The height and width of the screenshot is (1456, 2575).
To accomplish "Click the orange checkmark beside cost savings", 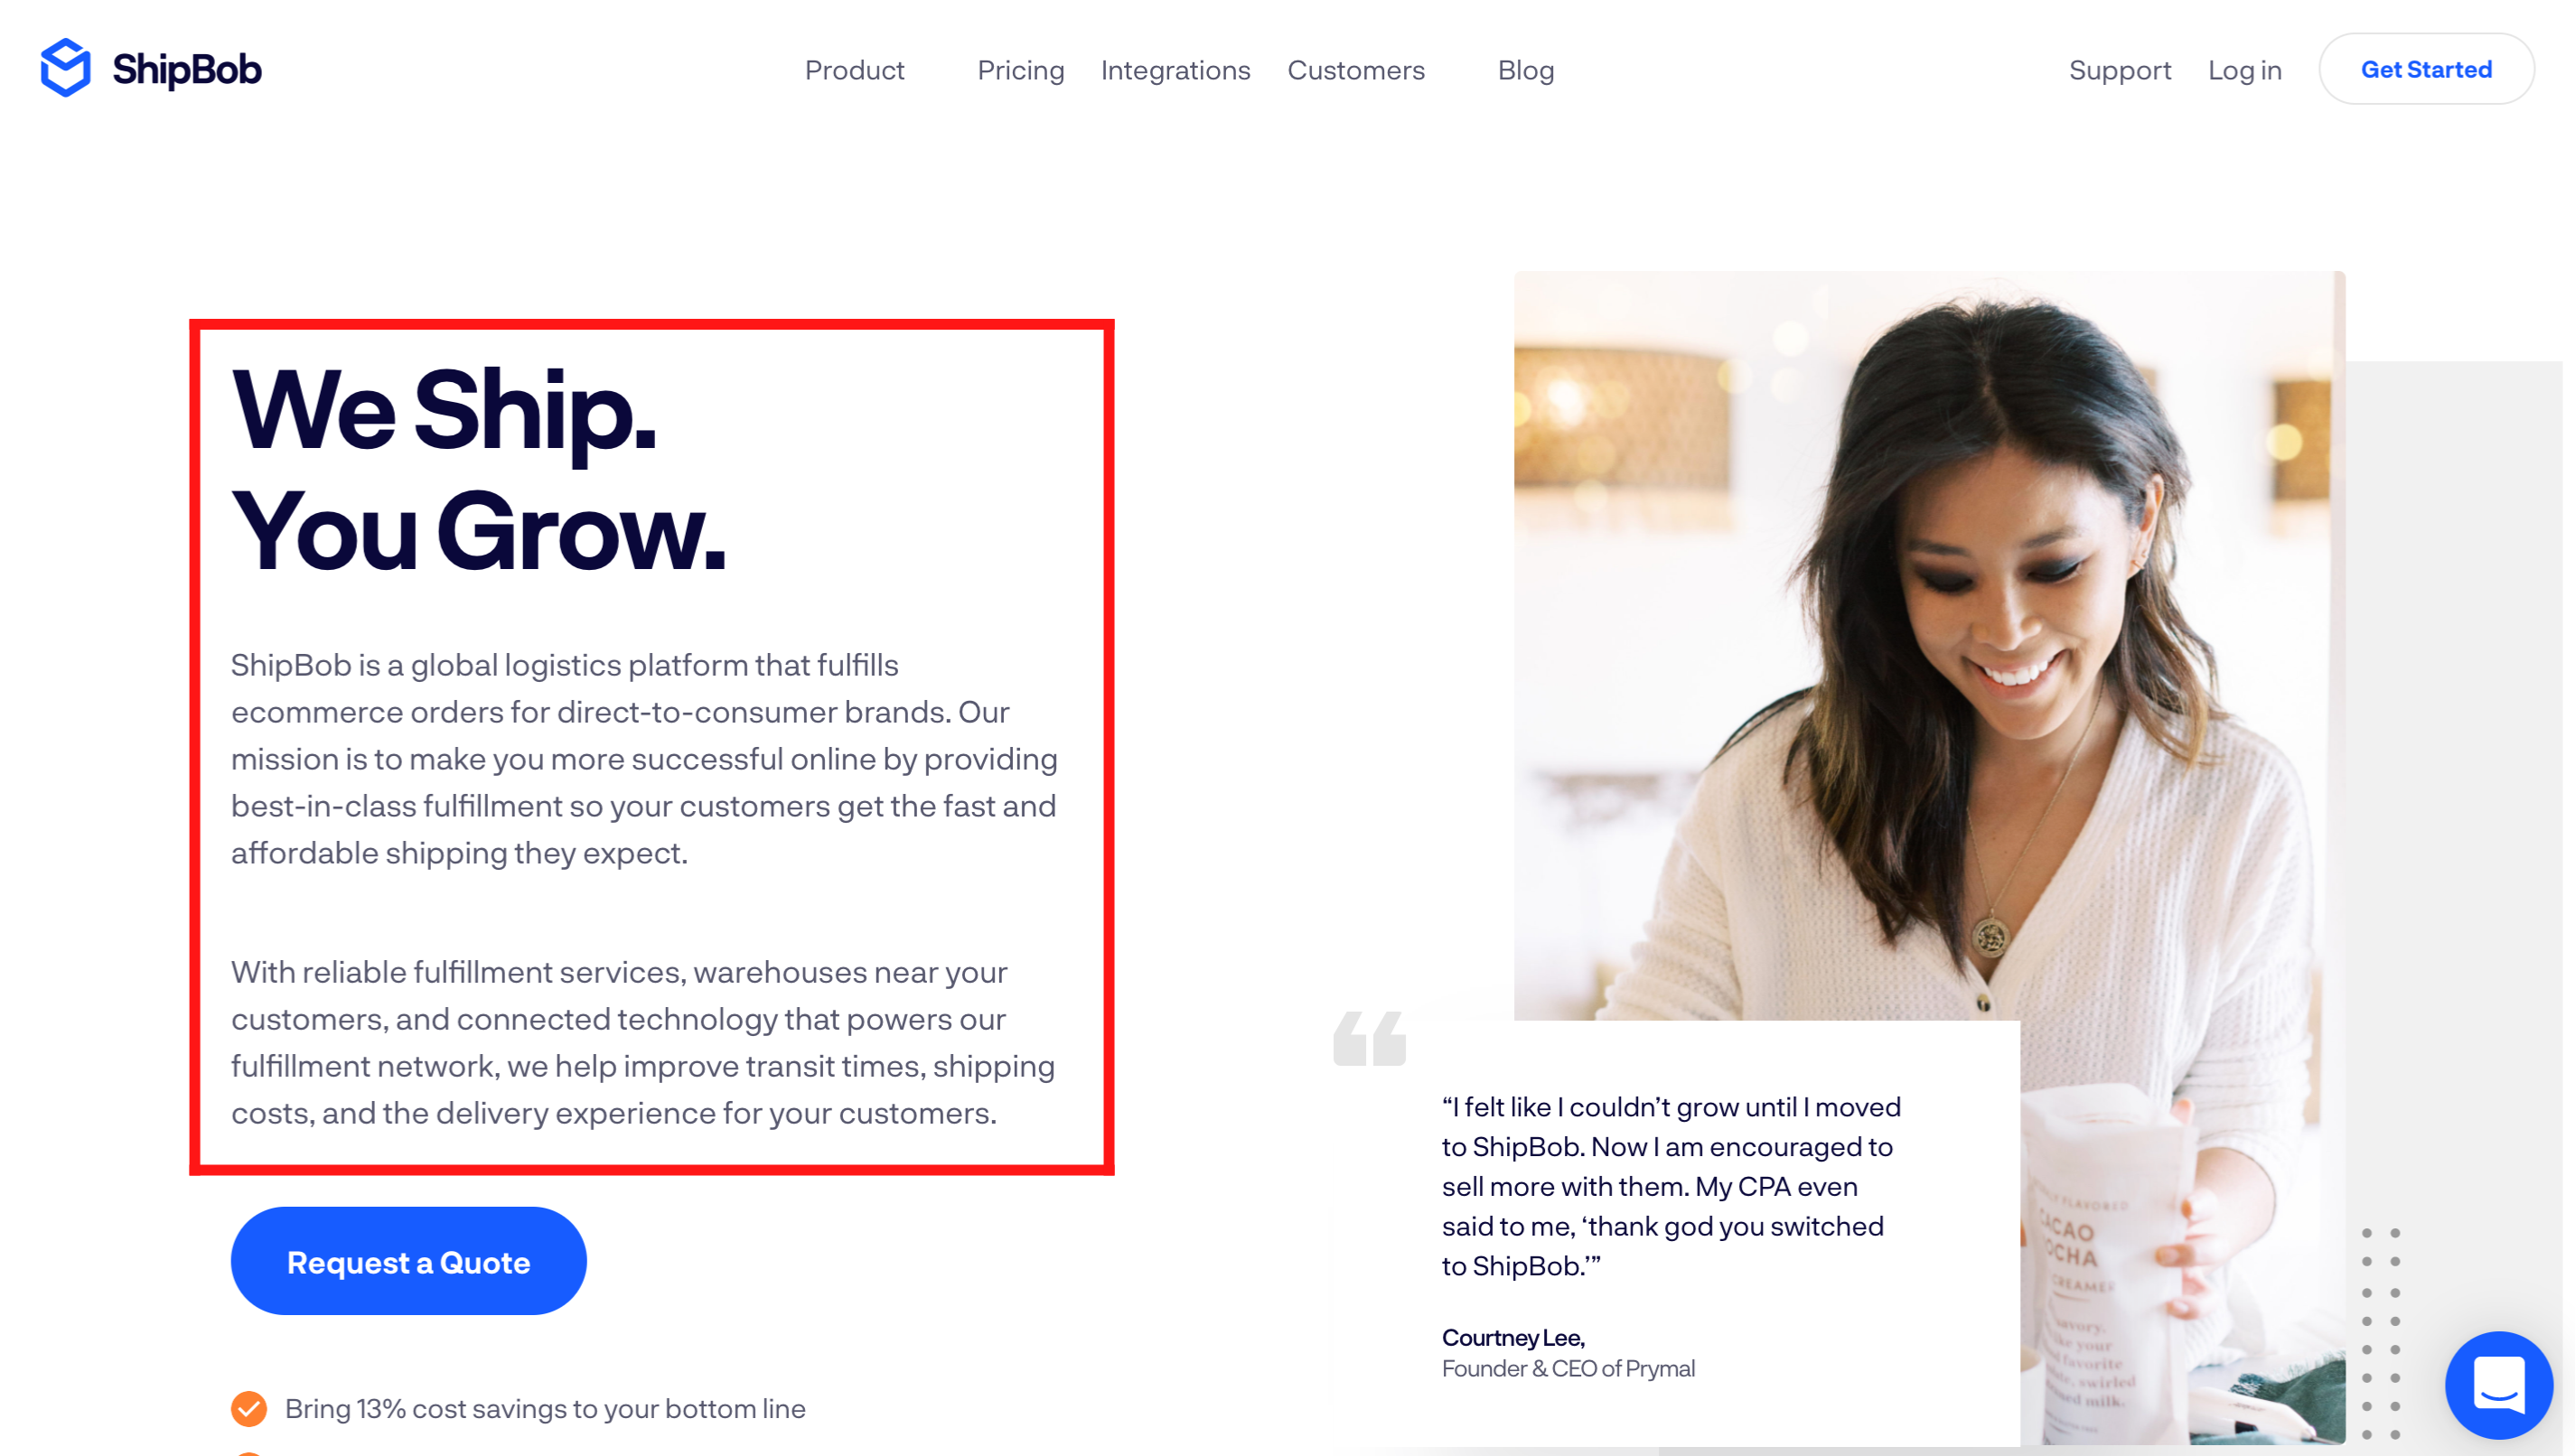I will [249, 1408].
